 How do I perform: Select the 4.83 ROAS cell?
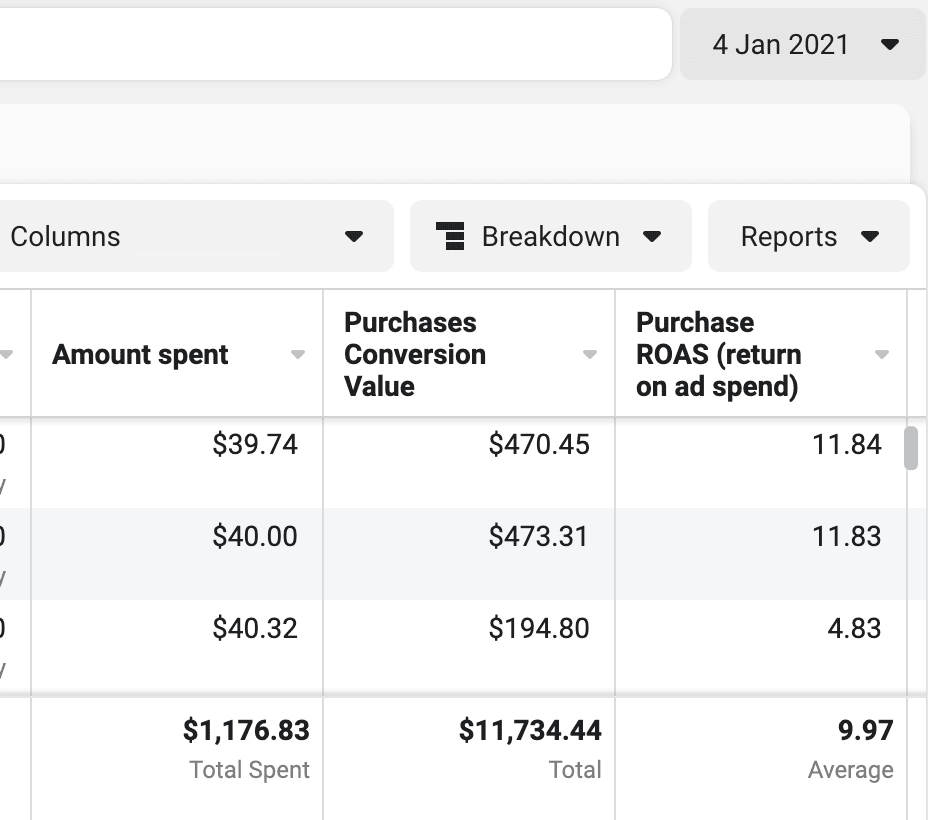pos(854,629)
